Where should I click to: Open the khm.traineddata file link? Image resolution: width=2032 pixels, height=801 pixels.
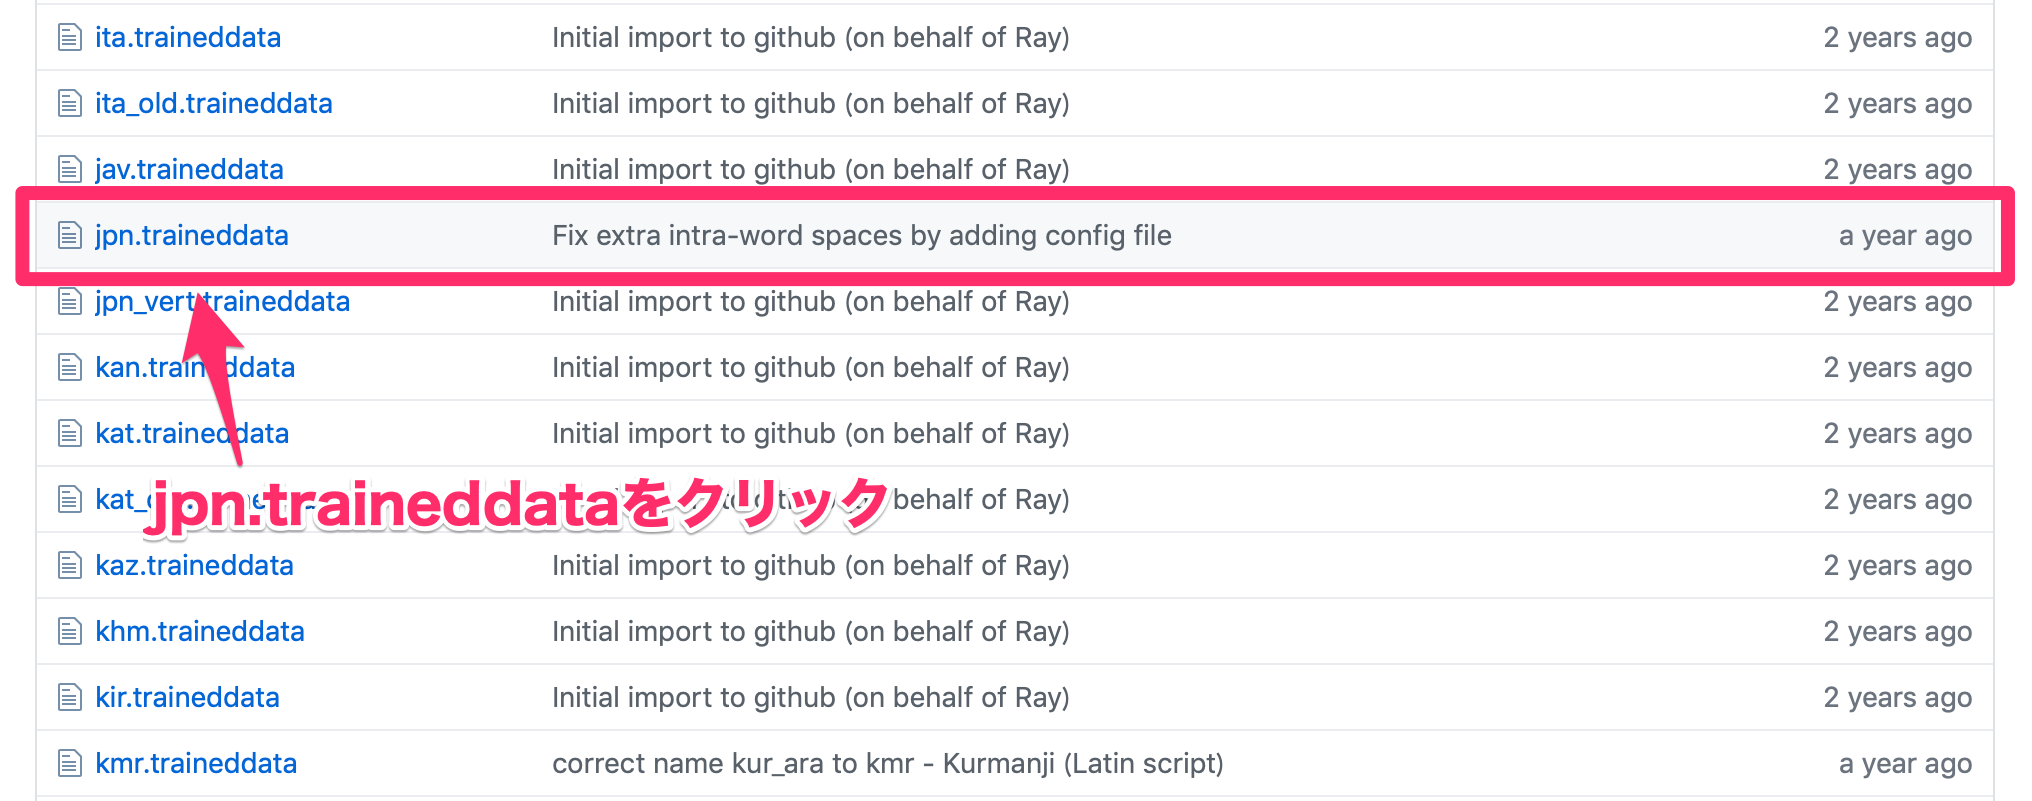tap(200, 632)
